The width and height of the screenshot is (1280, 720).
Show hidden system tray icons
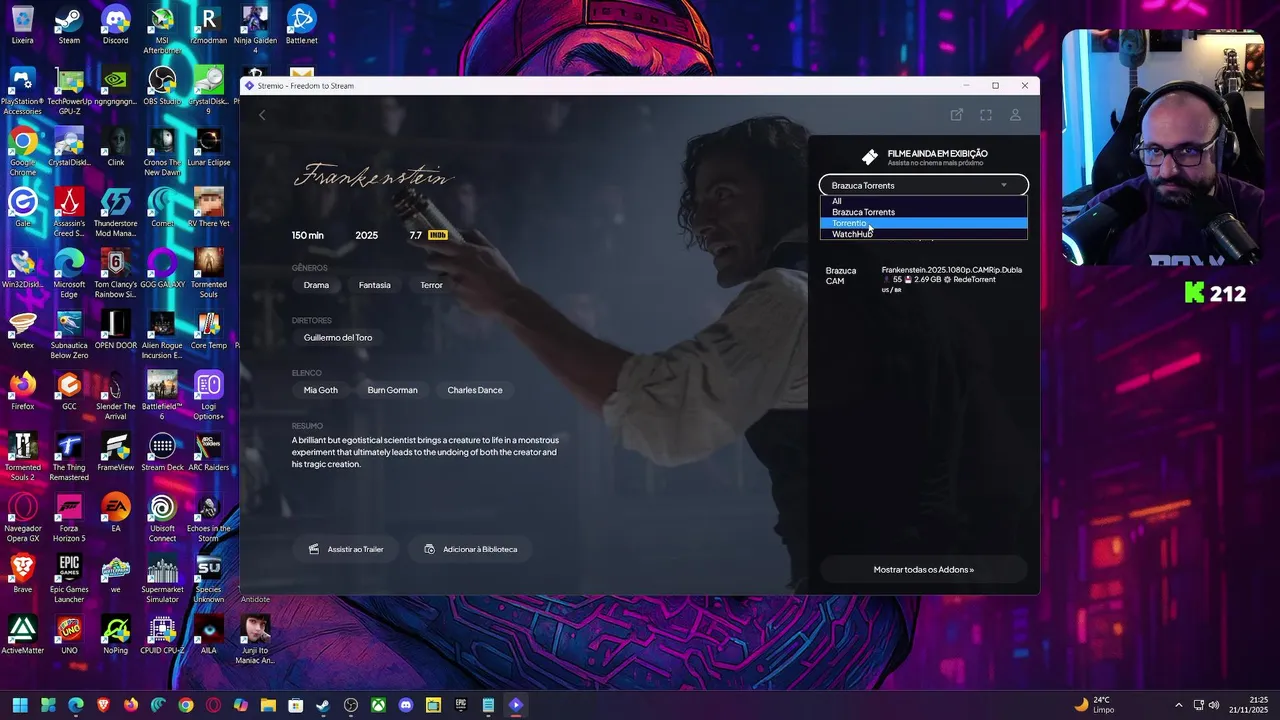(x=1178, y=705)
